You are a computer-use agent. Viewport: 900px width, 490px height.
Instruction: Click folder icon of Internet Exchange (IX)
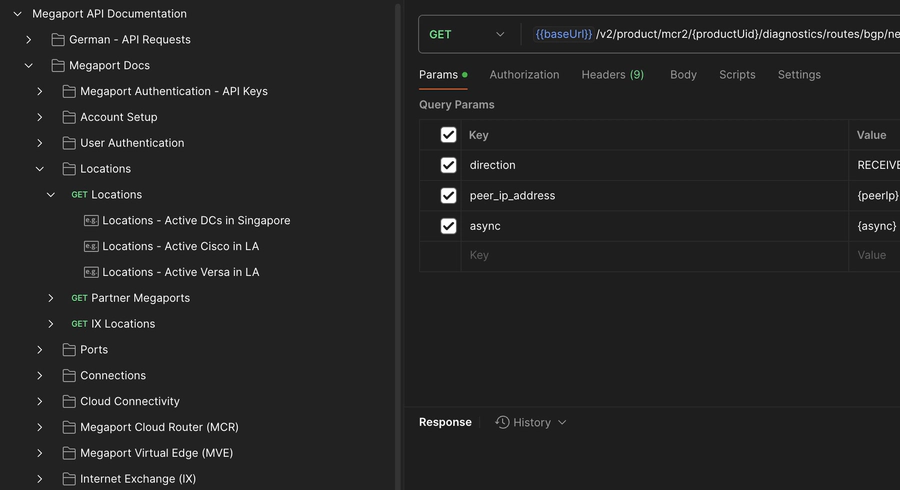69,479
